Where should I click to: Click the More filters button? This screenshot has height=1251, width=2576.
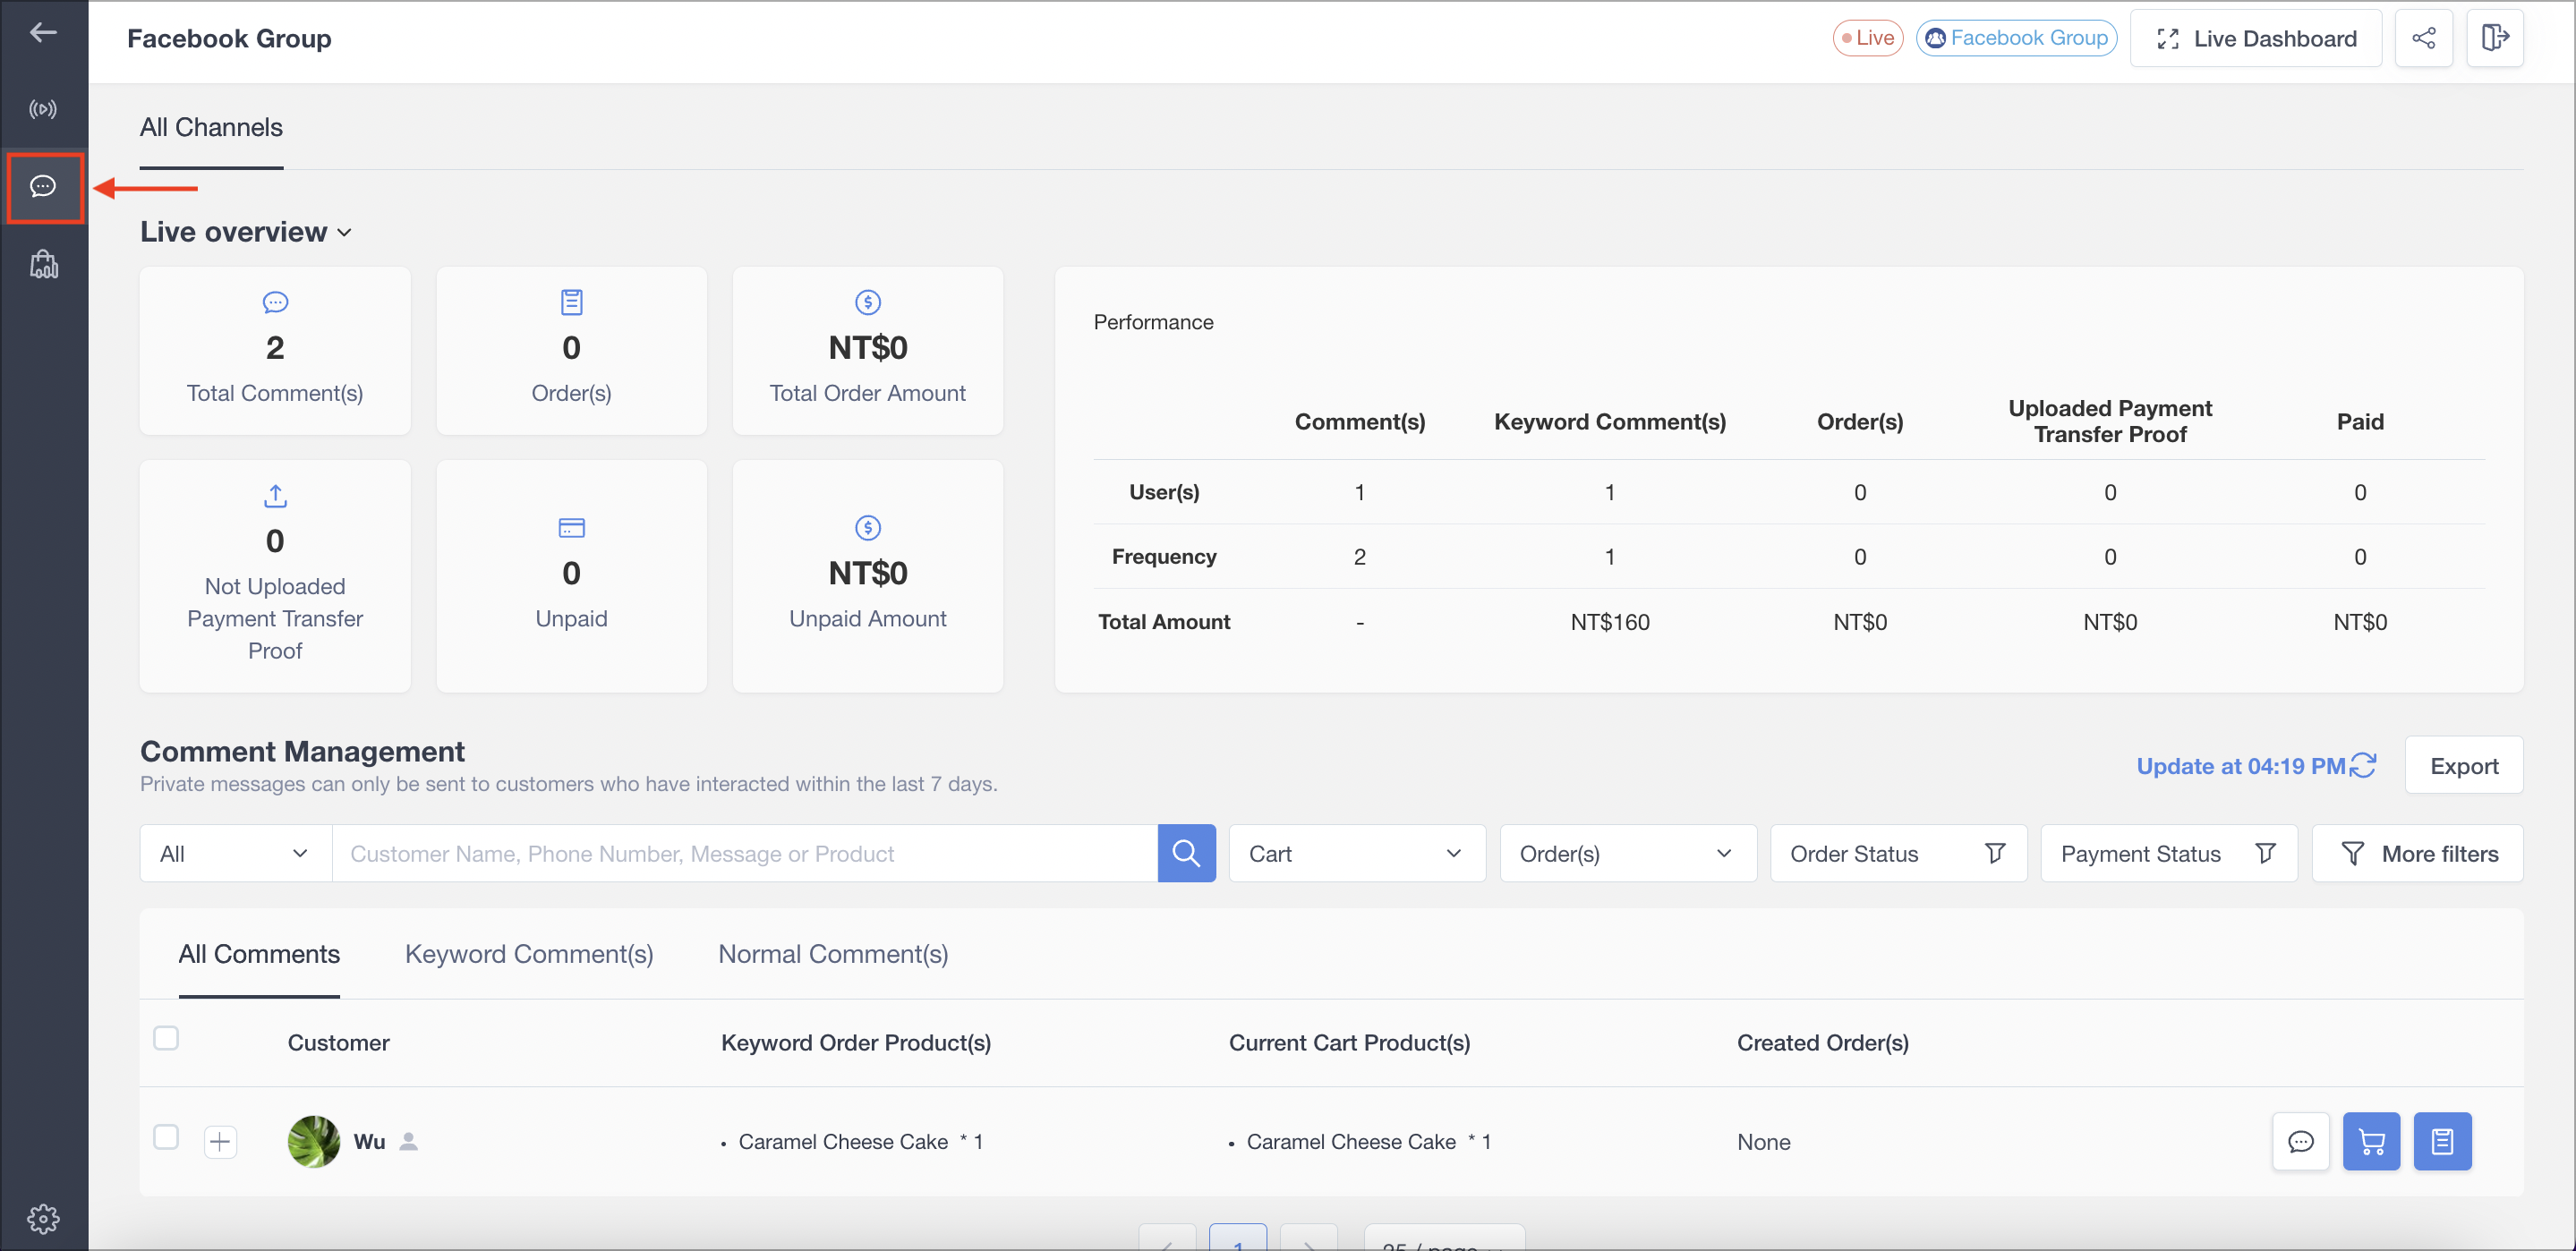2417,853
